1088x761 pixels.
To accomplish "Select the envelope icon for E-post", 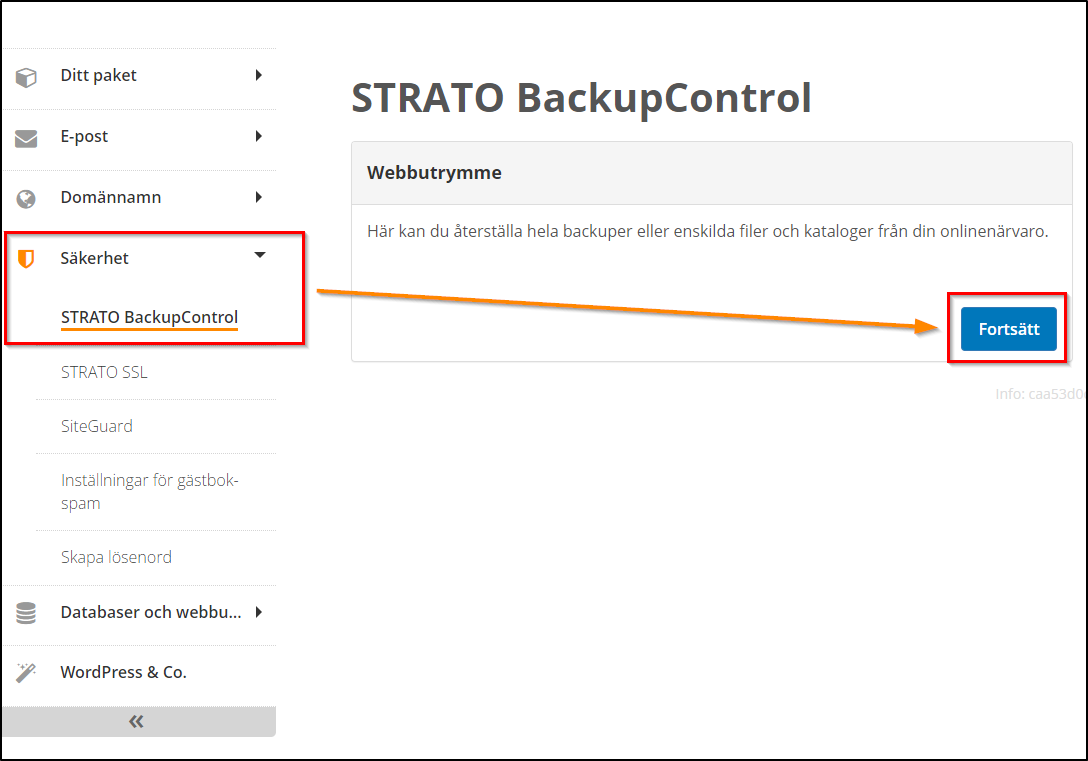I will tap(24, 135).
